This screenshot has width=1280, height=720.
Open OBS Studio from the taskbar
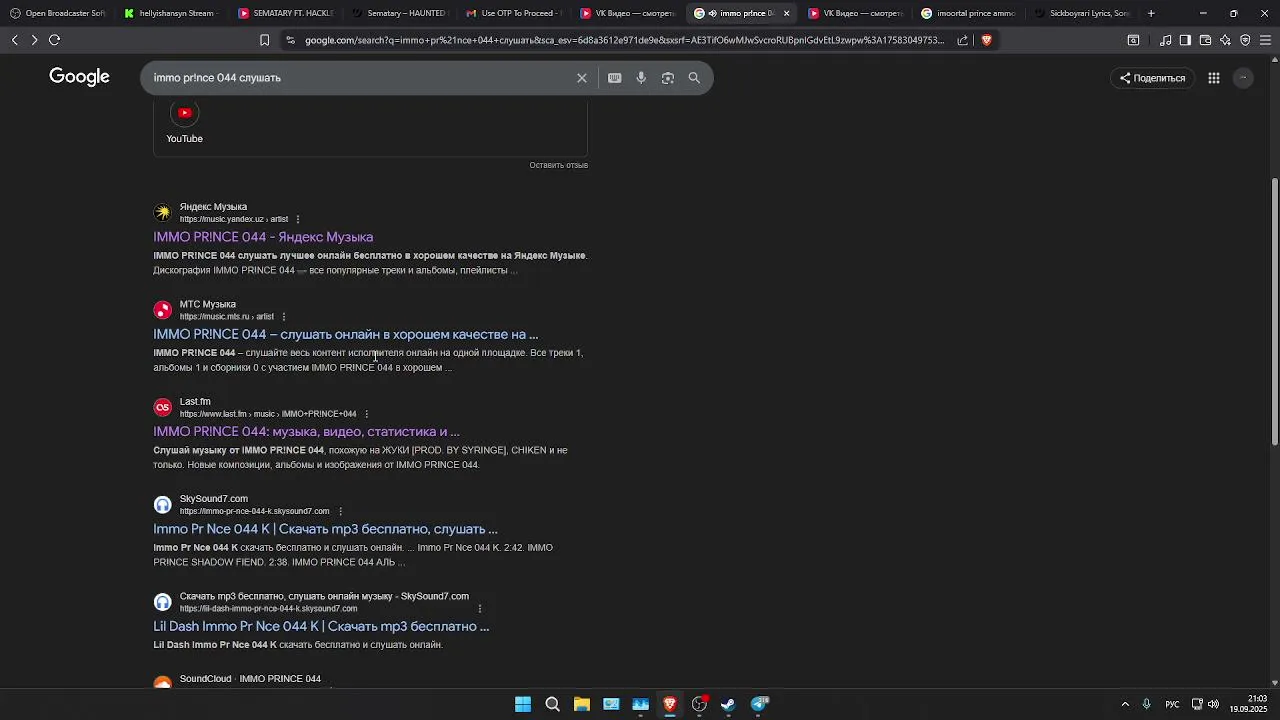click(699, 704)
